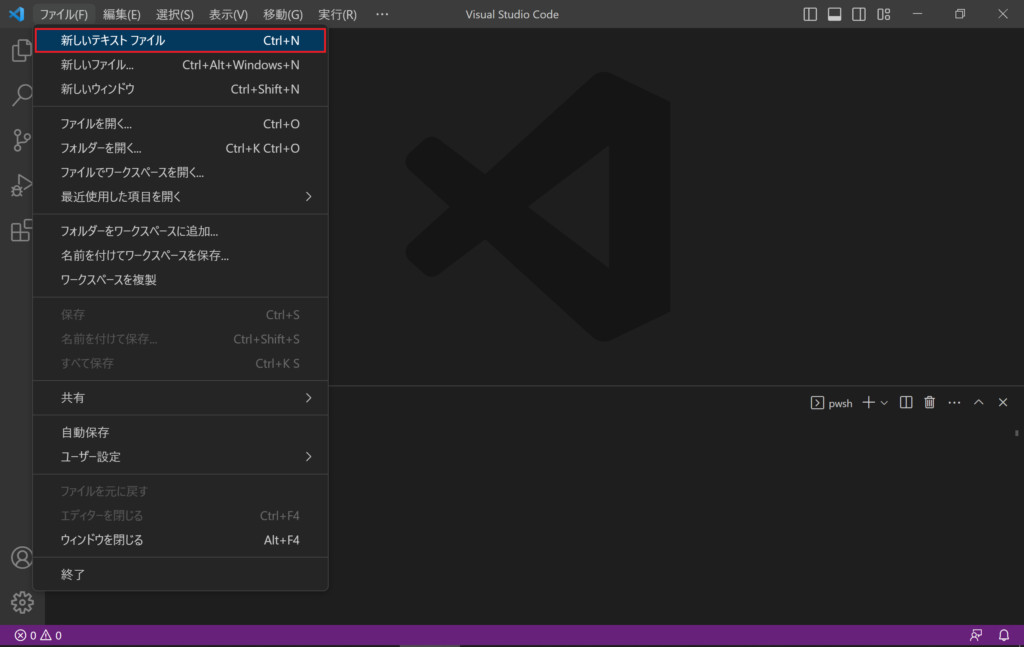The image size is (1024, 647).
Task: Open the 実行(R) menu
Action: [x=337, y=14]
